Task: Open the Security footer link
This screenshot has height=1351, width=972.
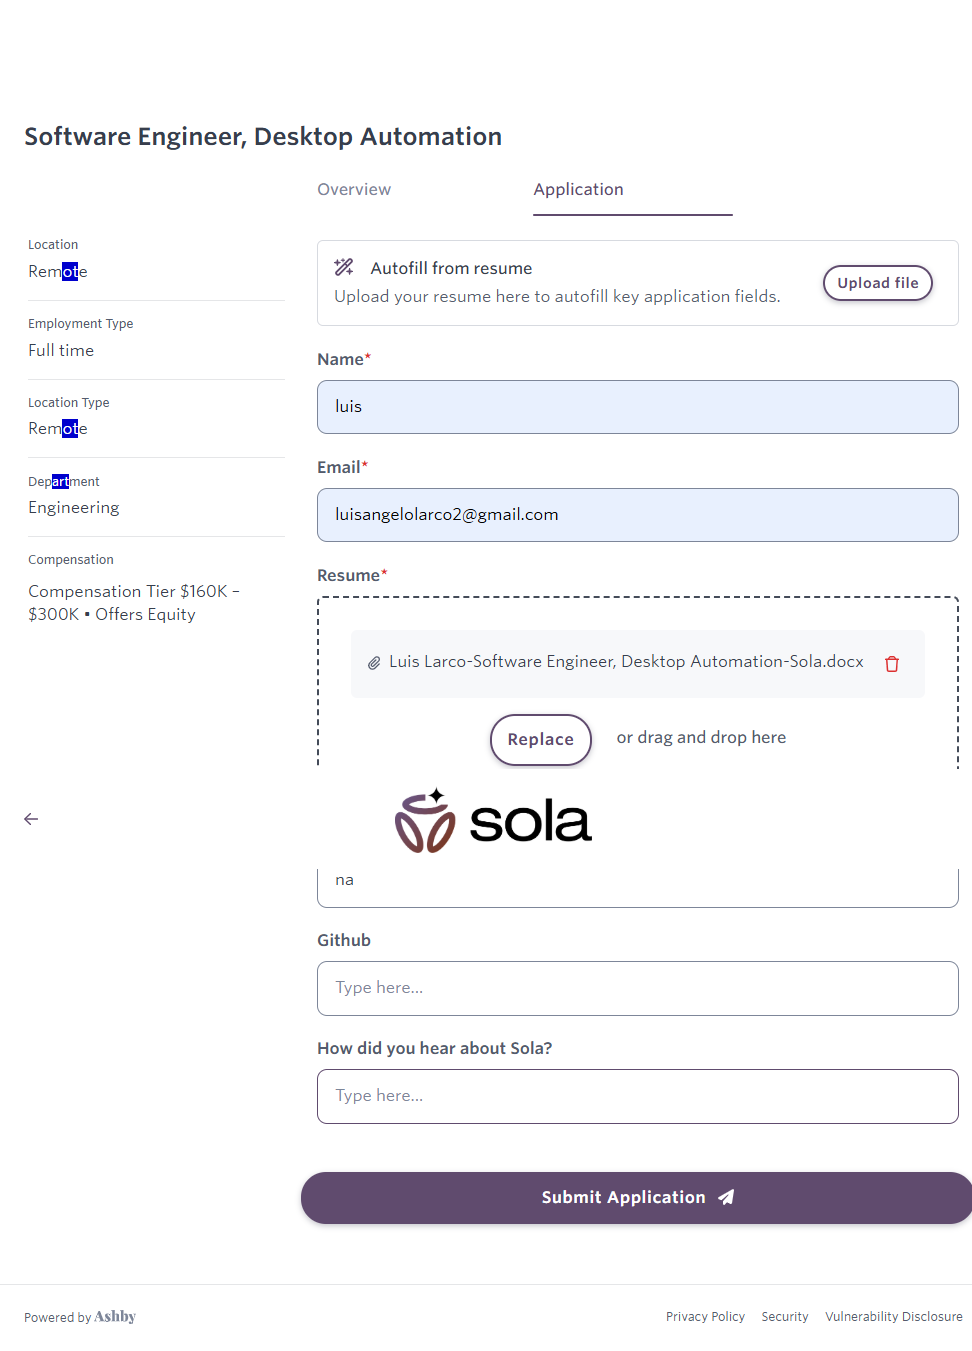Action: pos(785,1317)
